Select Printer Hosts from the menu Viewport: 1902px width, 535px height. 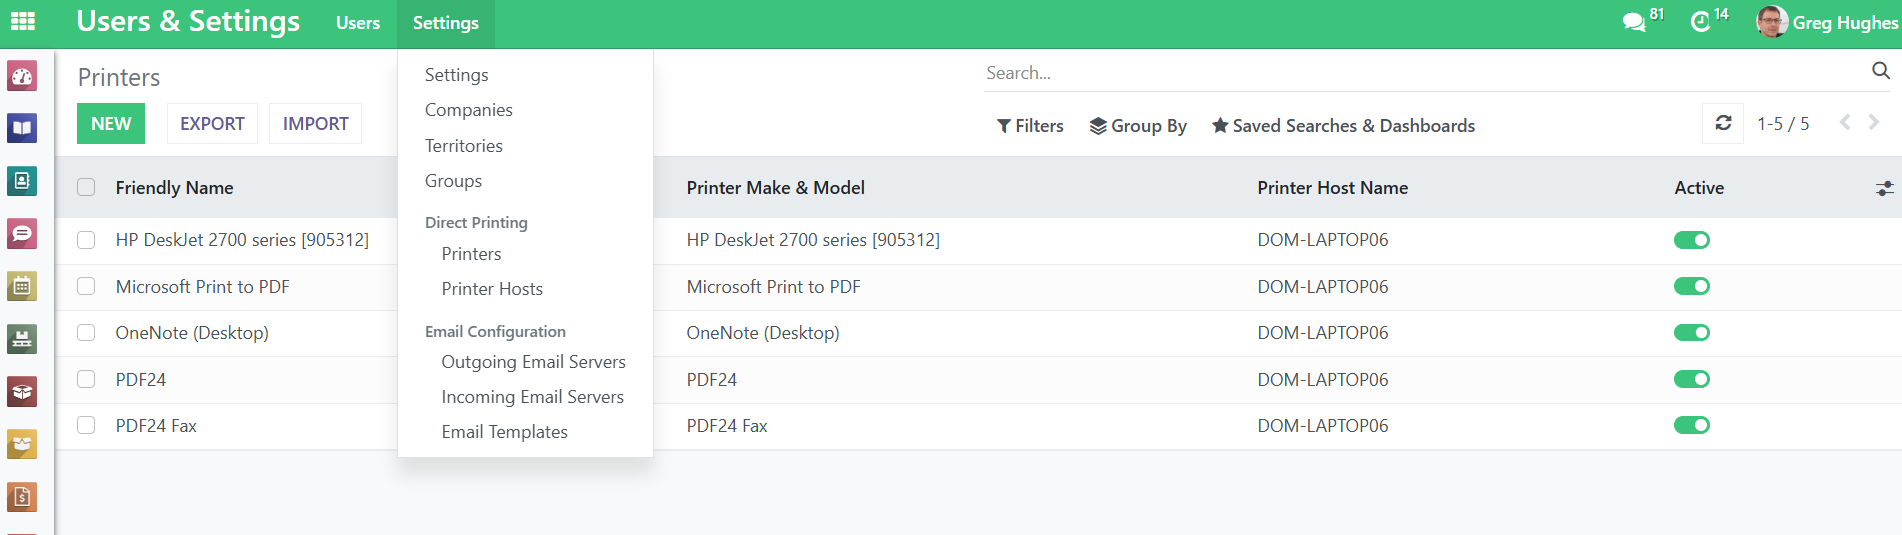click(492, 289)
